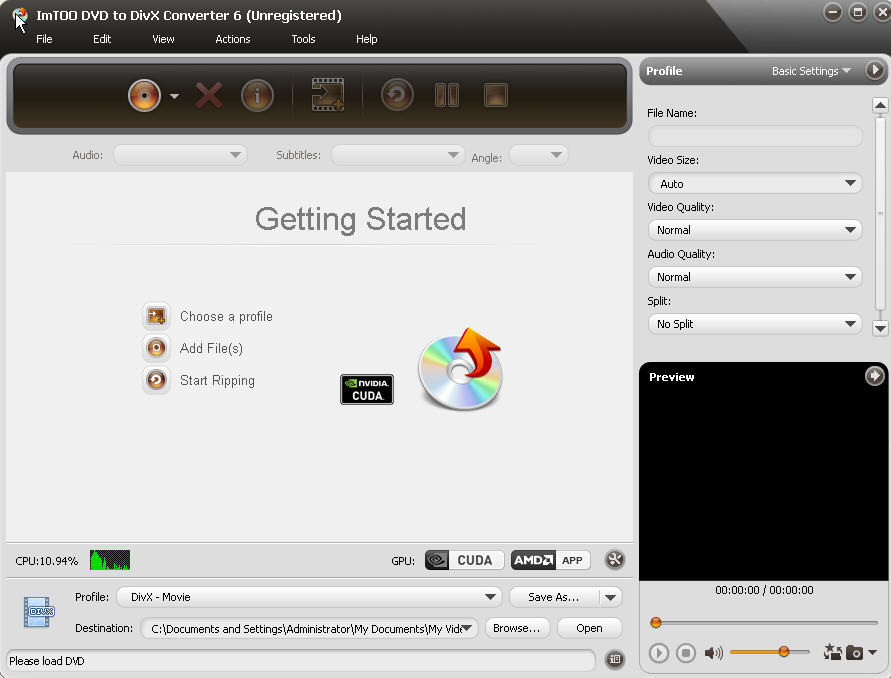
Task: Click the app logo in title bar
Action: 20,15
